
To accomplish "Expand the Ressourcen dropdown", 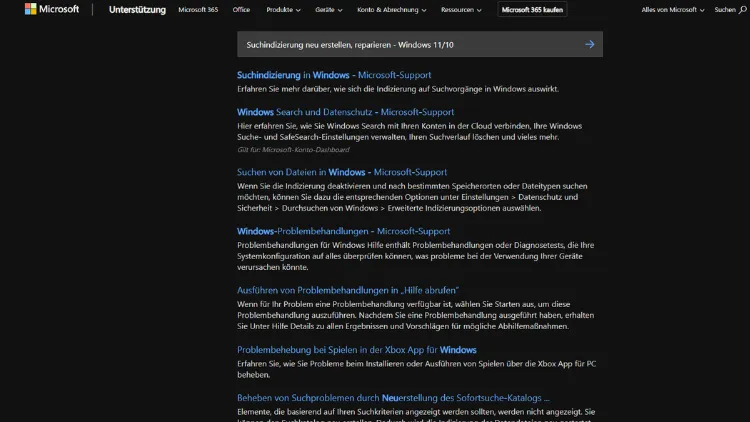I will pos(461,10).
